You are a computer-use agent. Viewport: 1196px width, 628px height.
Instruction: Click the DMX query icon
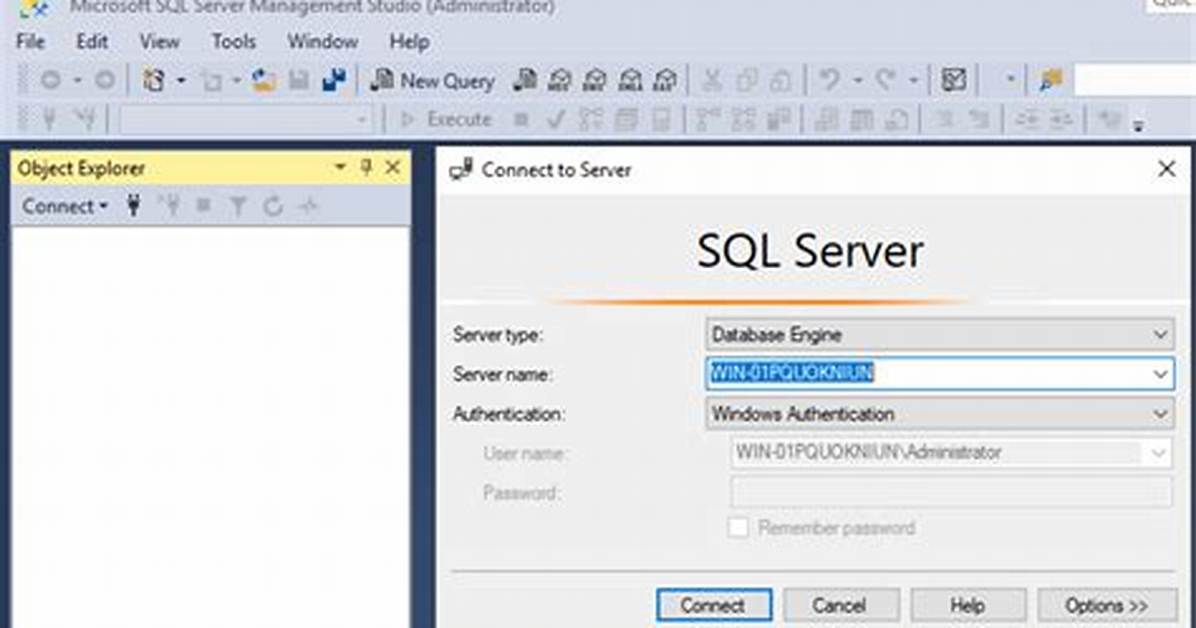pyautogui.click(x=595, y=79)
